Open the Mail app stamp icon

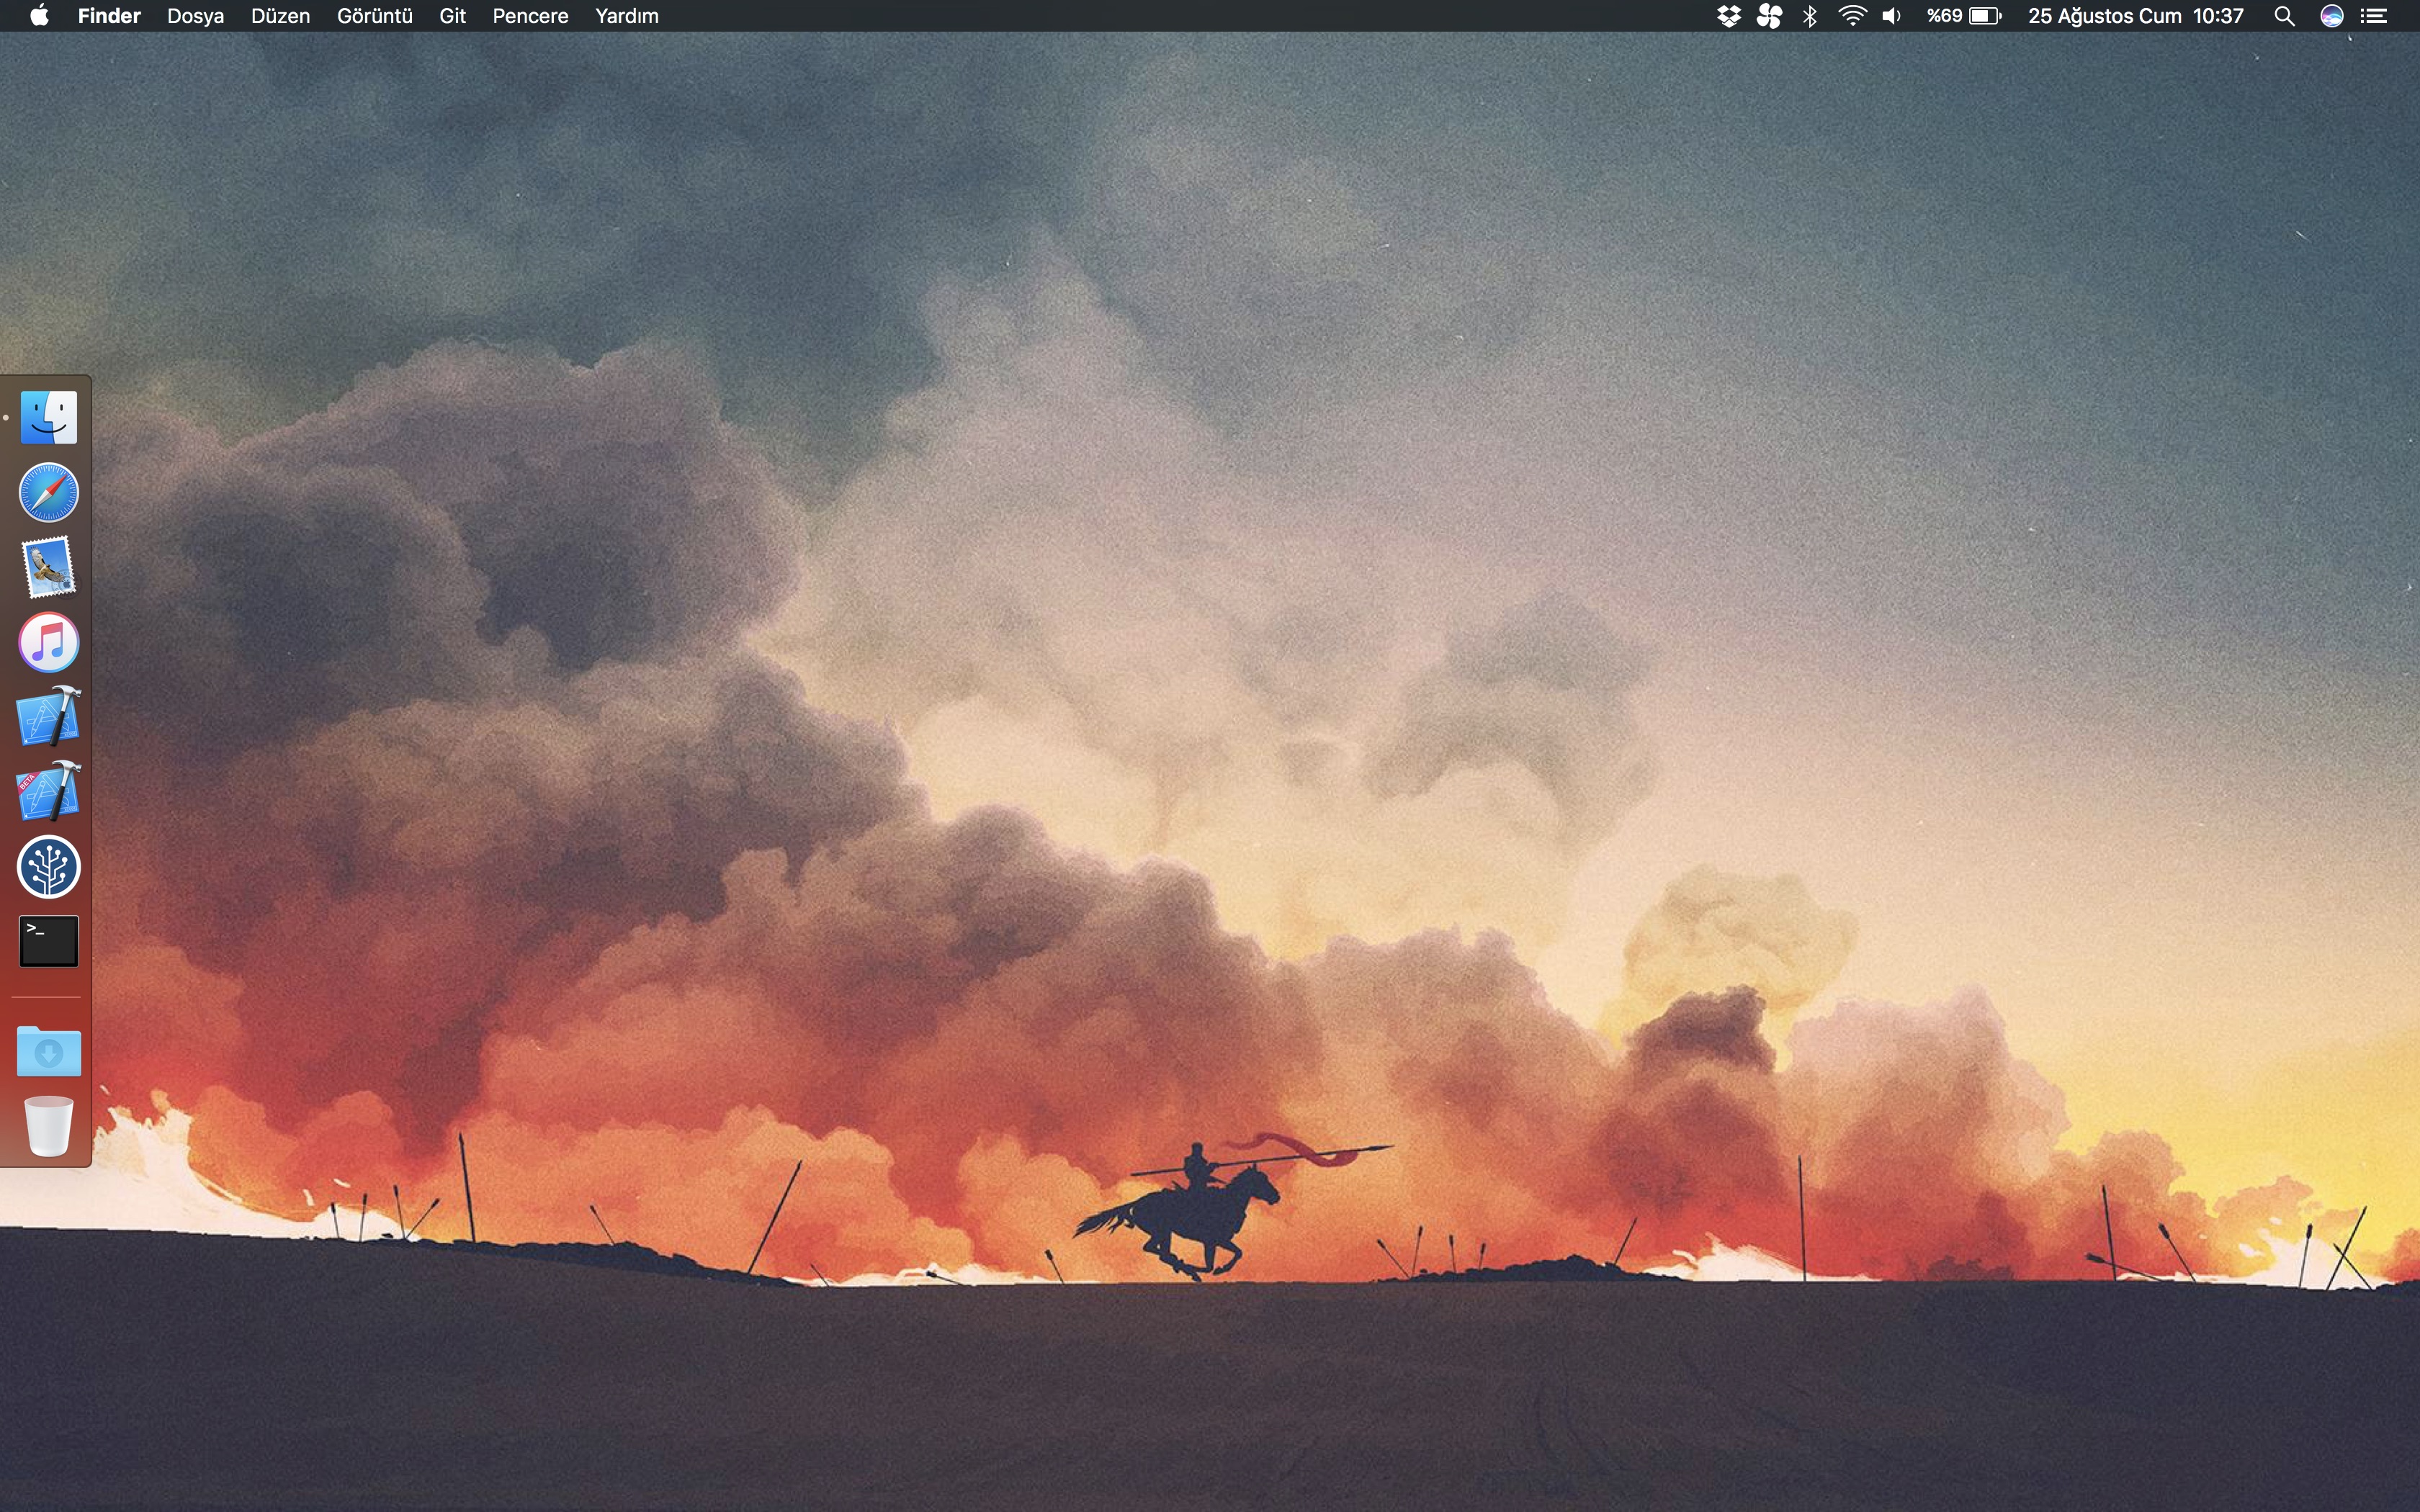49,567
